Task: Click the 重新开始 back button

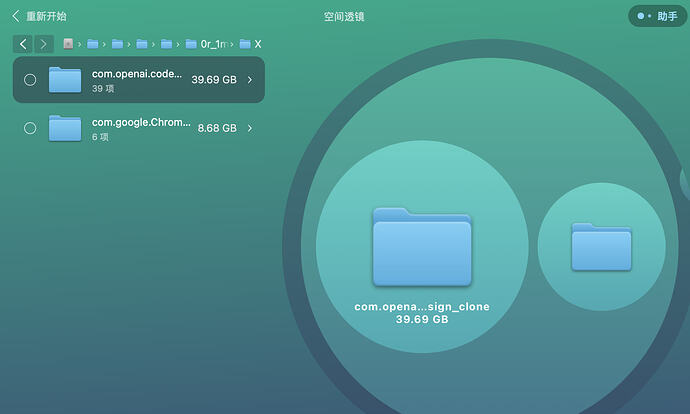Action: pyautogui.click(x=39, y=16)
